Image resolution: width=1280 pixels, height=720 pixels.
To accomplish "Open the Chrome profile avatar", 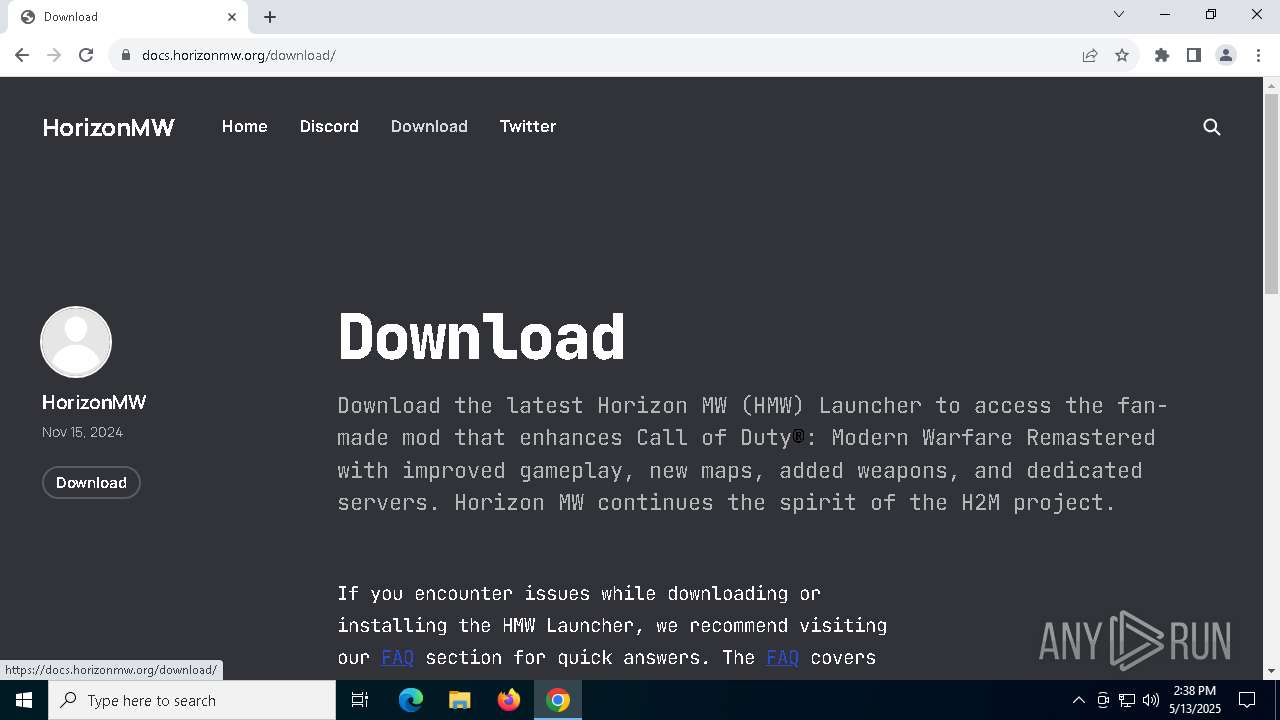I will tap(1226, 55).
